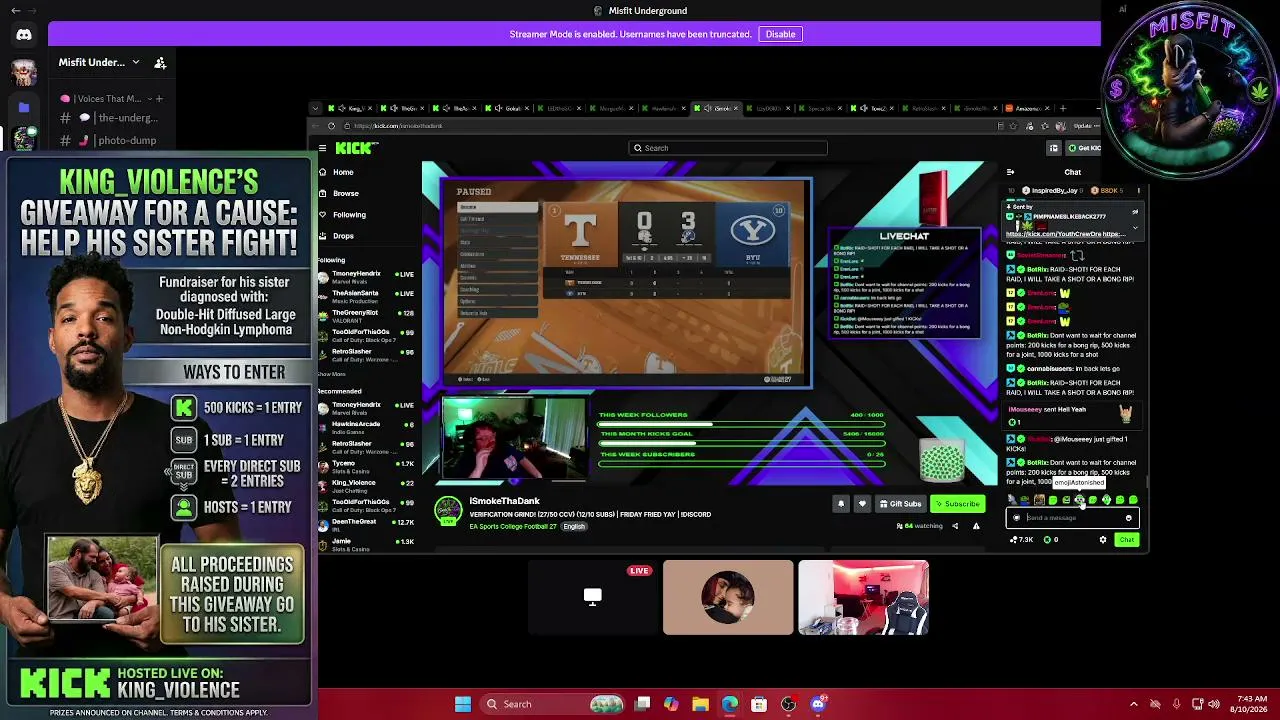Select the middle participant video tile

[x=728, y=597]
